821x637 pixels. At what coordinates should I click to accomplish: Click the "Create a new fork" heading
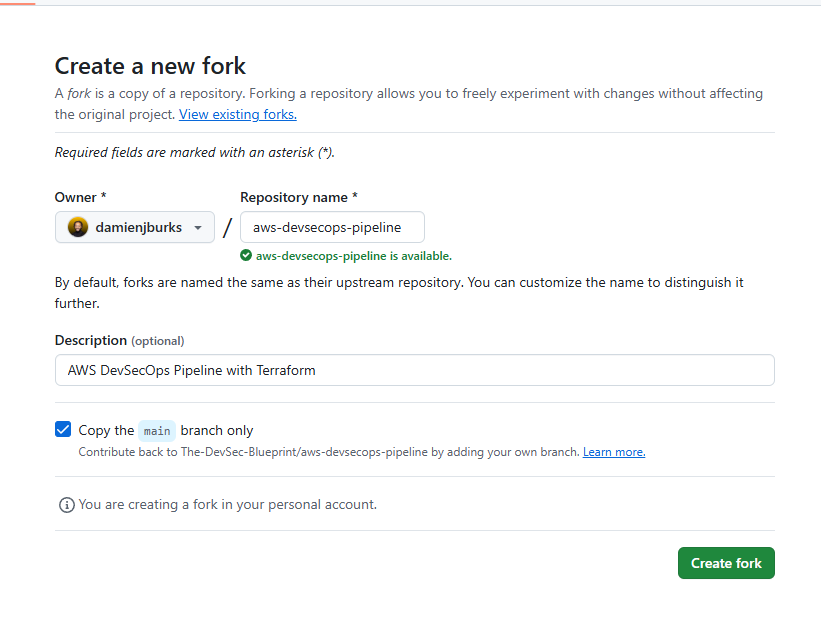150,66
